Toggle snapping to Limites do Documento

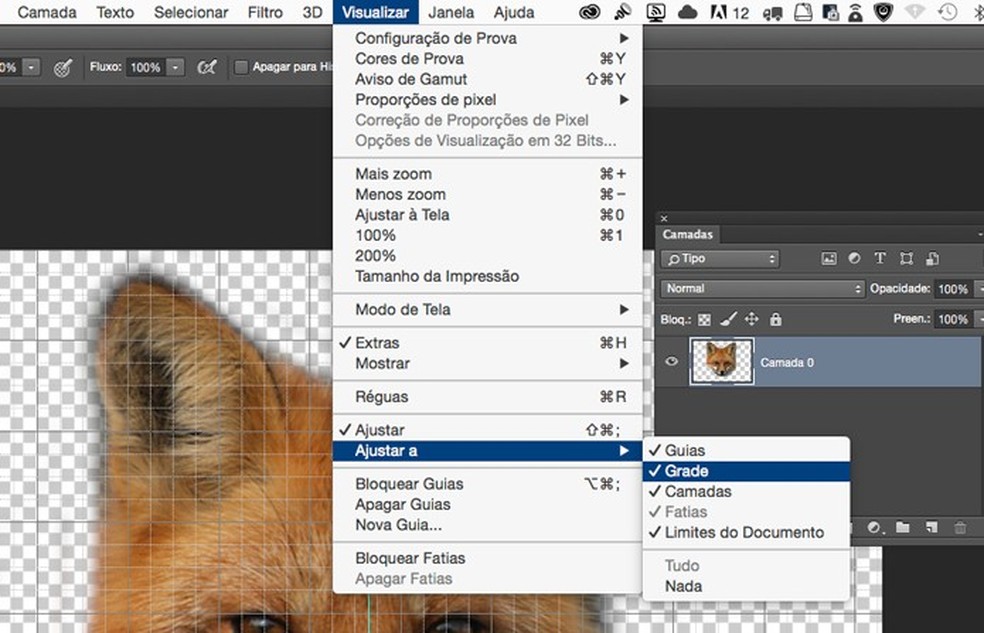coord(746,532)
